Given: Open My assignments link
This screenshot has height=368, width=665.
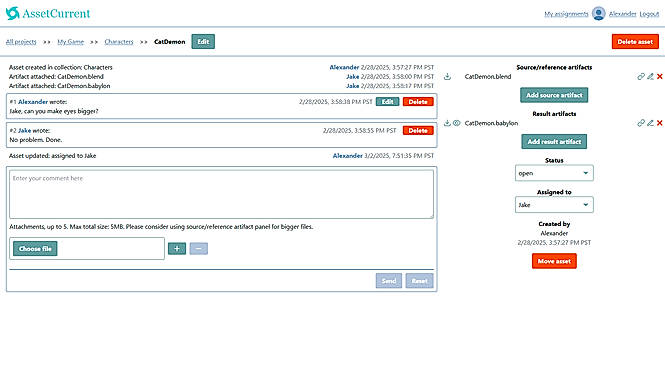Looking at the screenshot, I should coord(566,14).
